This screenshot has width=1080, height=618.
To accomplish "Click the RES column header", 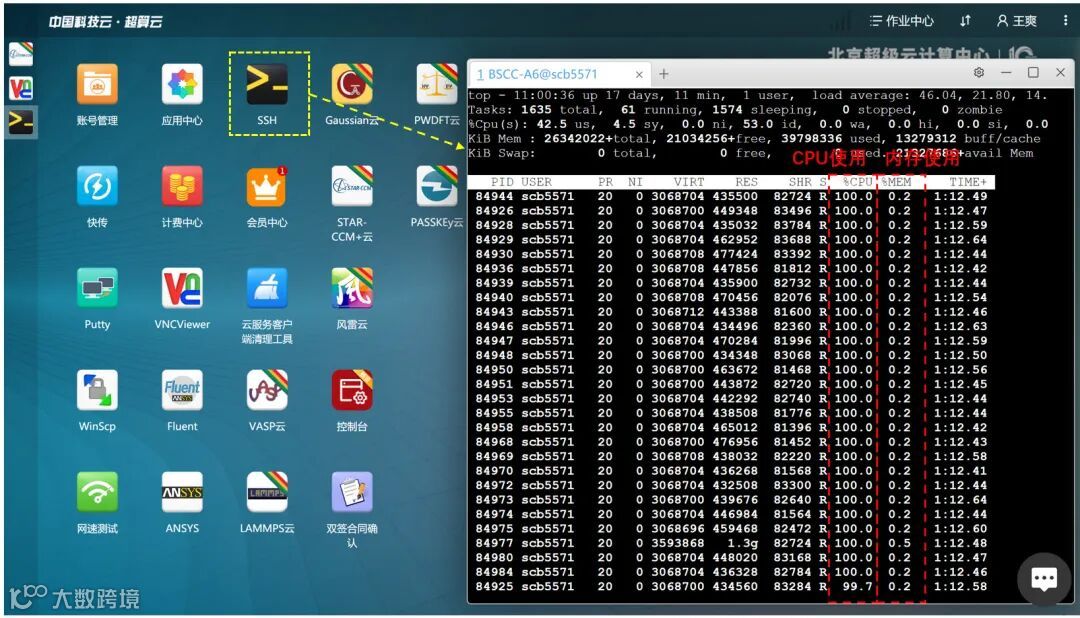I will click(x=746, y=182).
